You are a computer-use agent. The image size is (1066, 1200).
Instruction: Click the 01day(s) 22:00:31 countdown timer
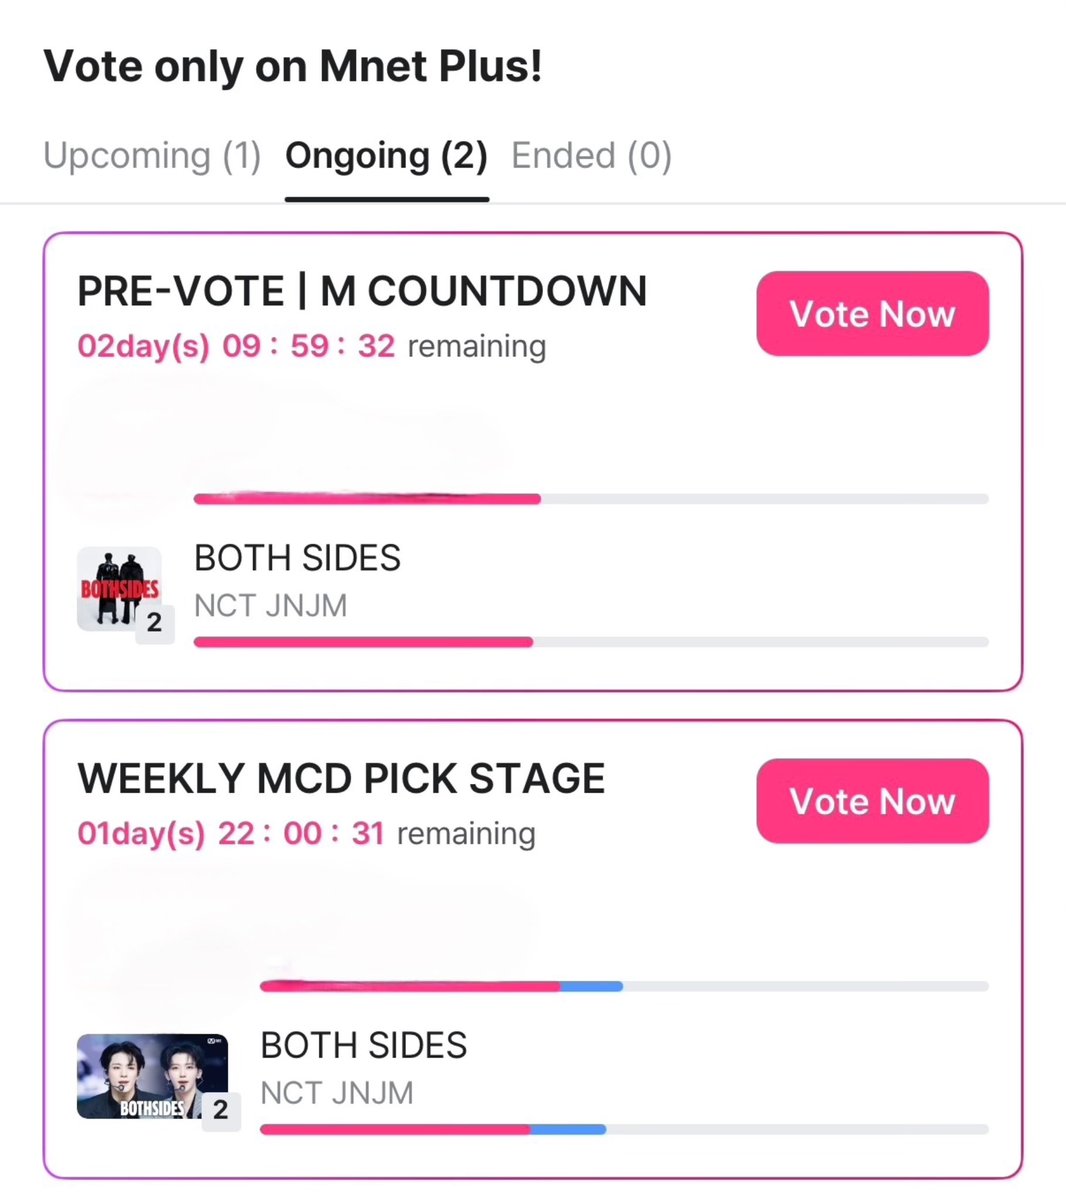(231, 833)
